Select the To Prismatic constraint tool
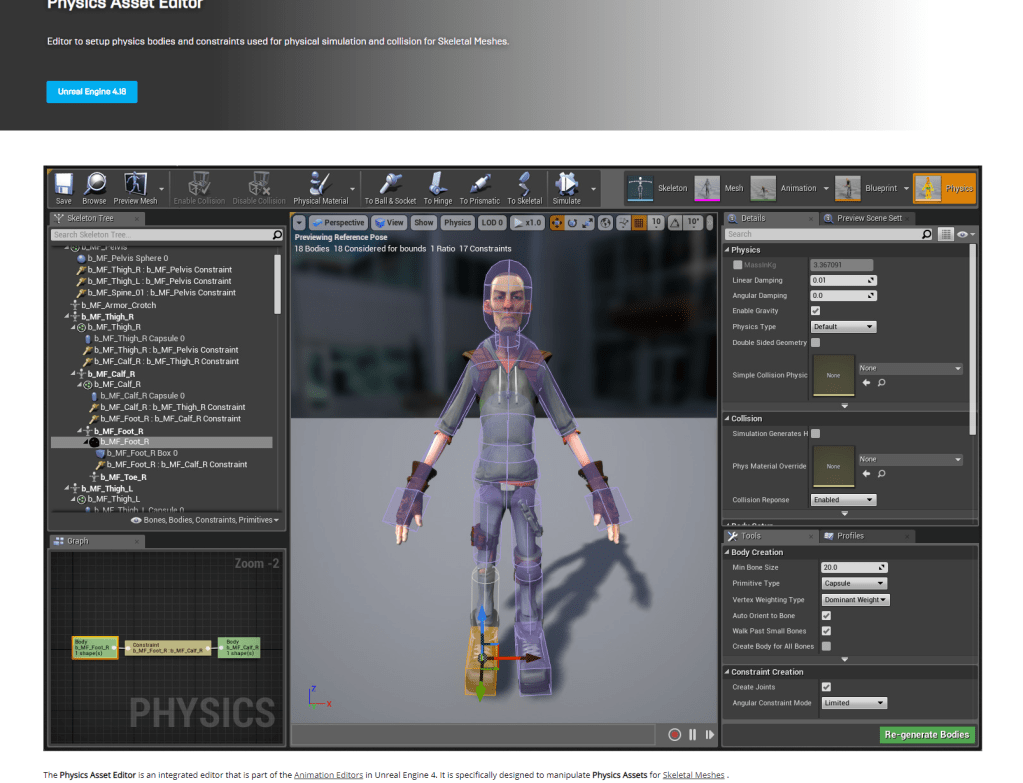This screenshot has height=783, width=1023. [x=479, y=185]
